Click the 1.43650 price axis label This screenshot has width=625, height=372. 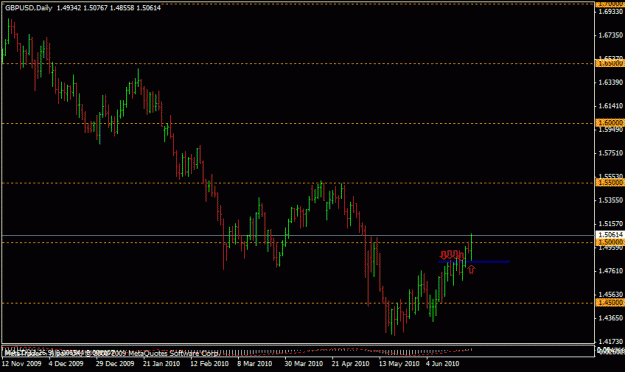tap(611, 318)
